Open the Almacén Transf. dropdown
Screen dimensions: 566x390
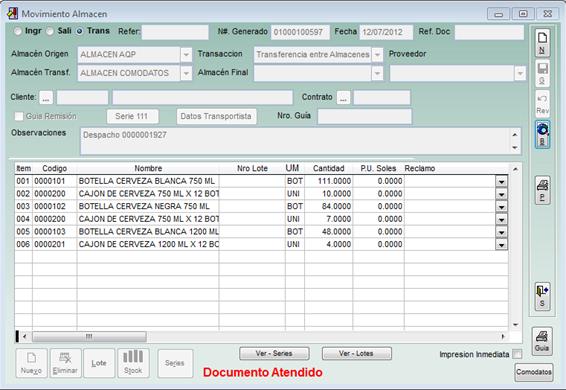(x=186, y=73)
